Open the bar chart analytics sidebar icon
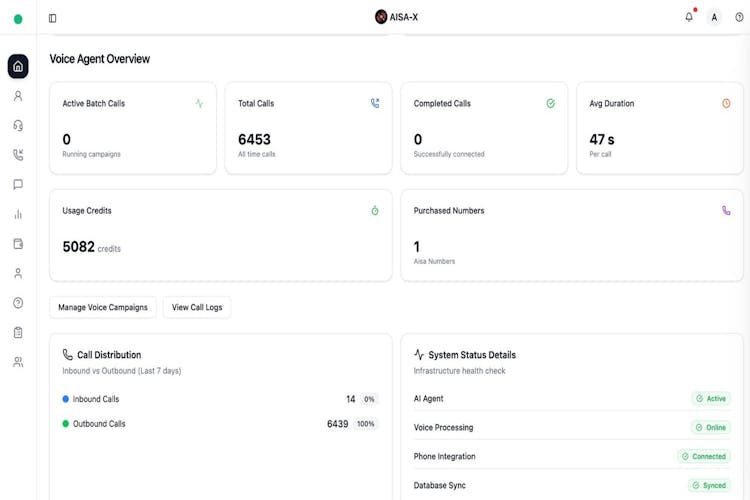 pyautogui.click(x=18, y=214)
